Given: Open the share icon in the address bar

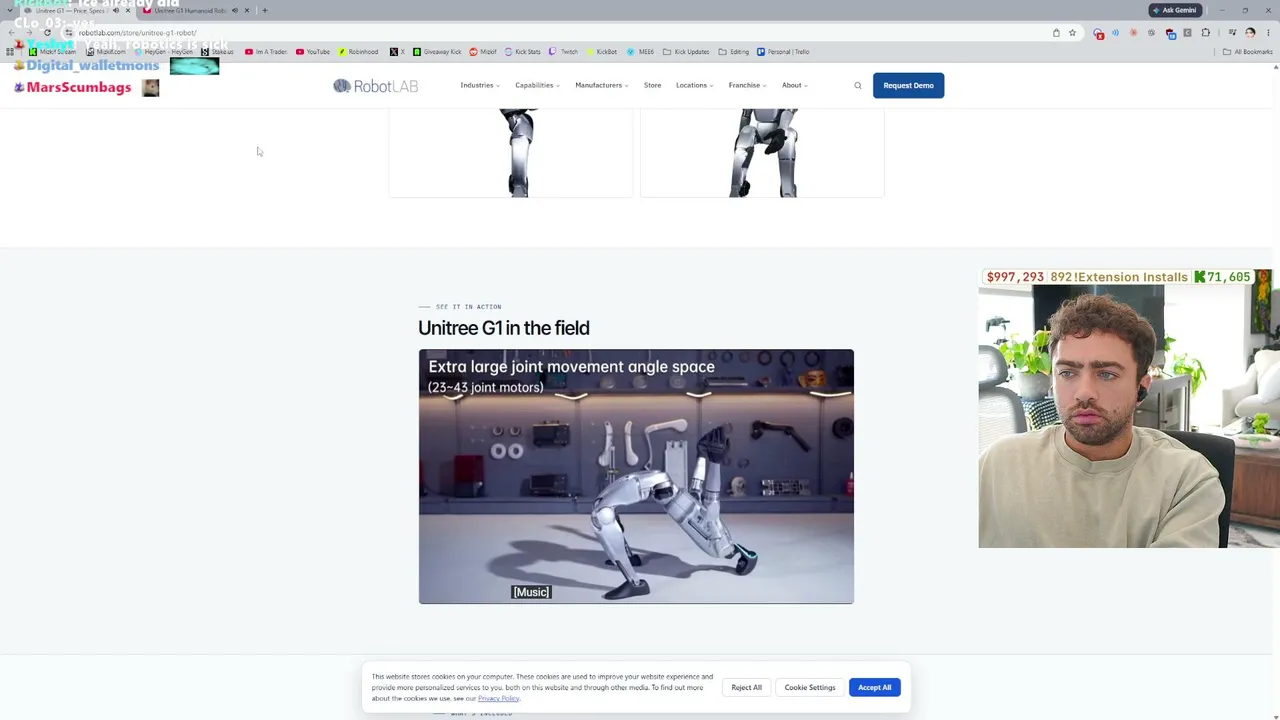Looking at the screenshot, I should pos(1056,33).
